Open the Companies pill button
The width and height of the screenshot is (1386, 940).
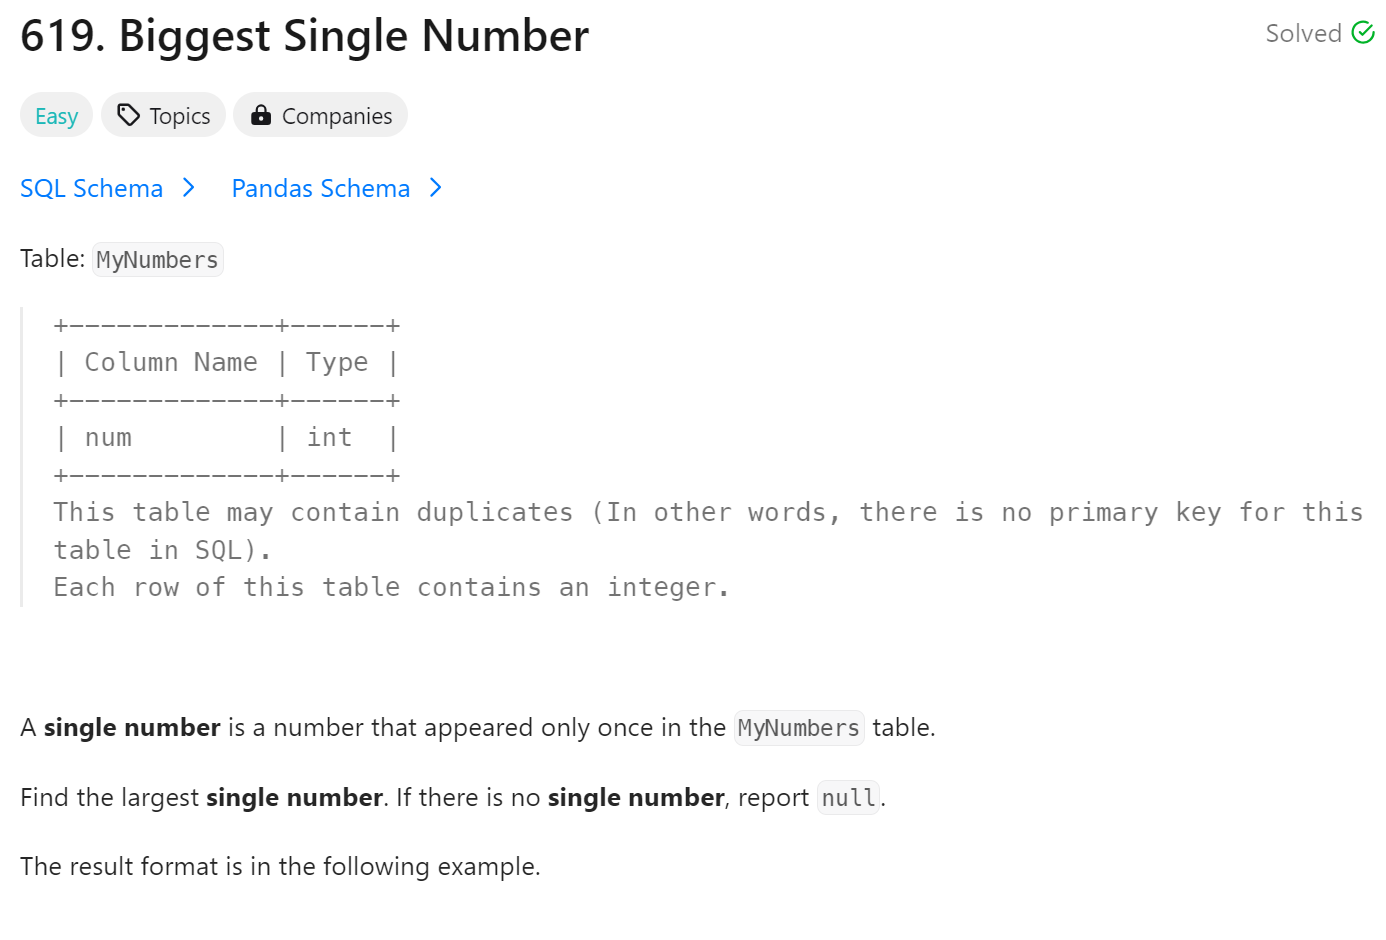(320, 115)
